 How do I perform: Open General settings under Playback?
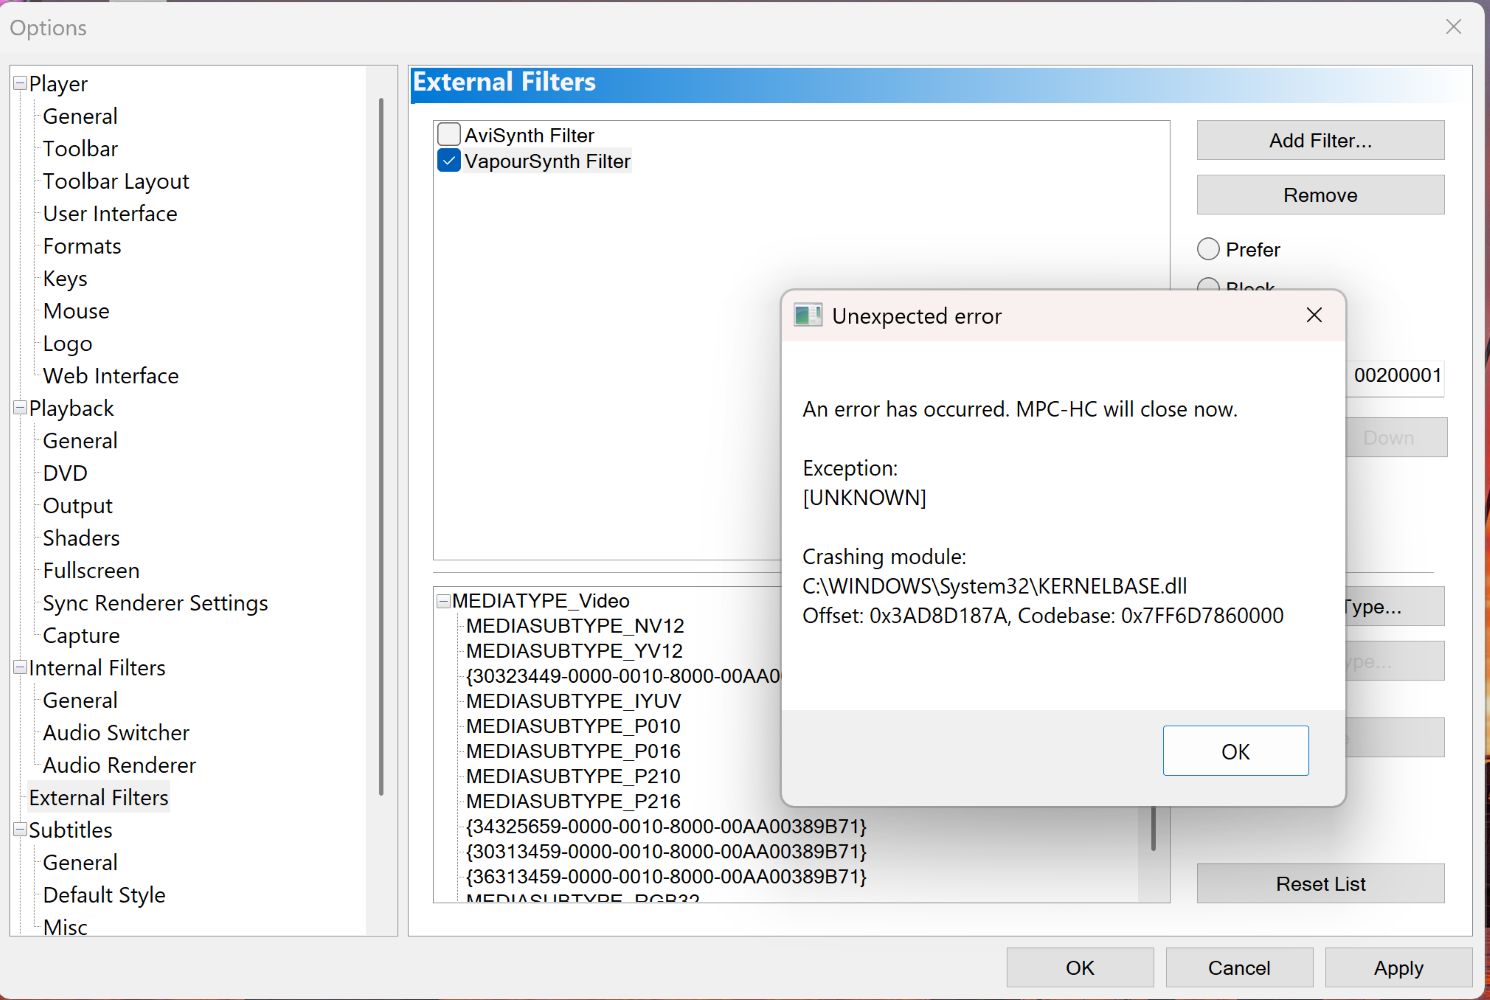(80, 441)
